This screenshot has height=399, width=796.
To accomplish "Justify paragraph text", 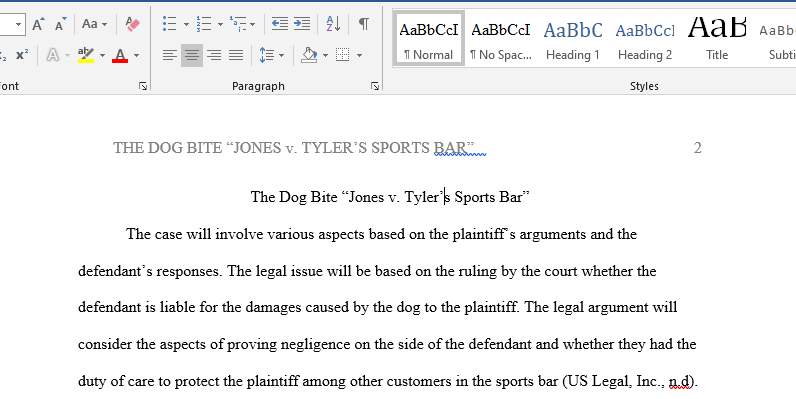I will tap(236, 55).
